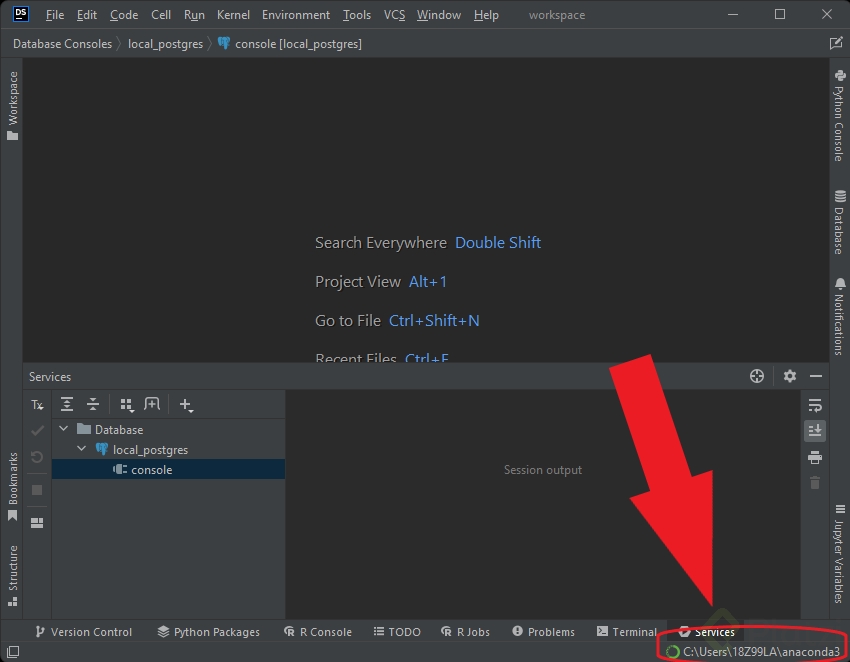
Task: Open the Tools menu
Action: pyautogui.click(x=357, y=15)
